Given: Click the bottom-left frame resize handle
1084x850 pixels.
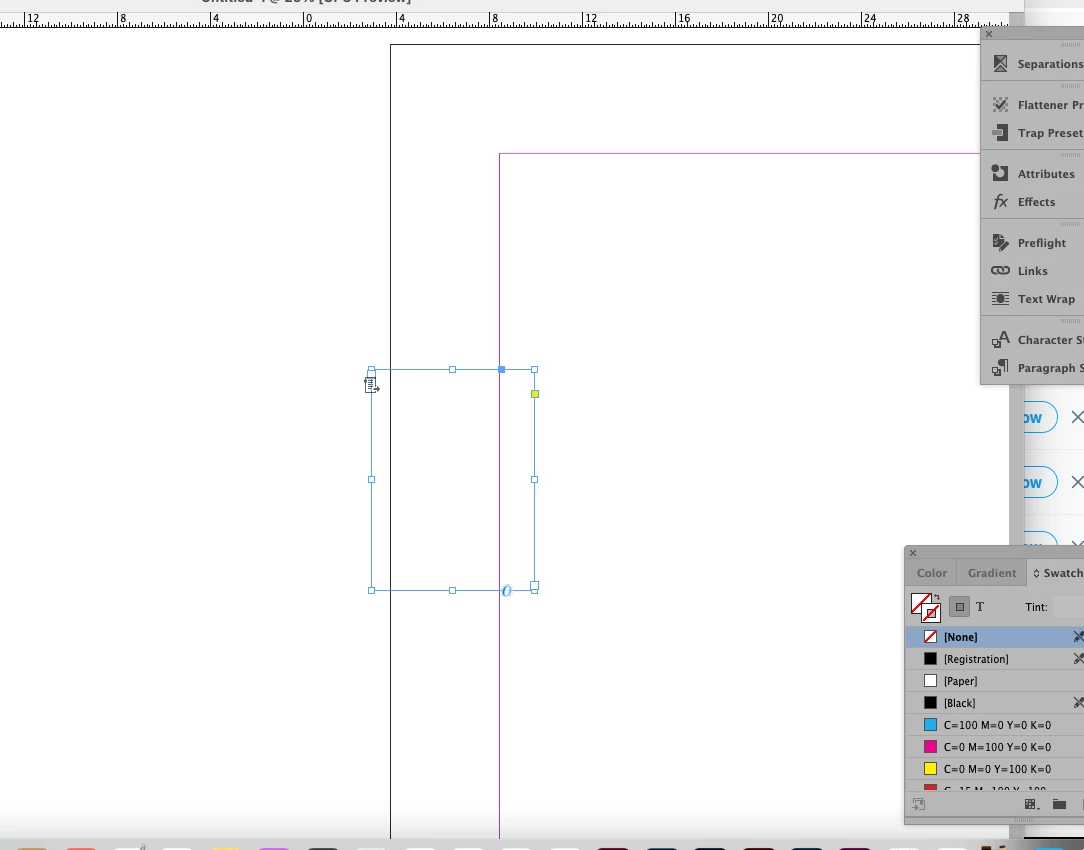Looking at the screenshot, I should click(371, 590).
